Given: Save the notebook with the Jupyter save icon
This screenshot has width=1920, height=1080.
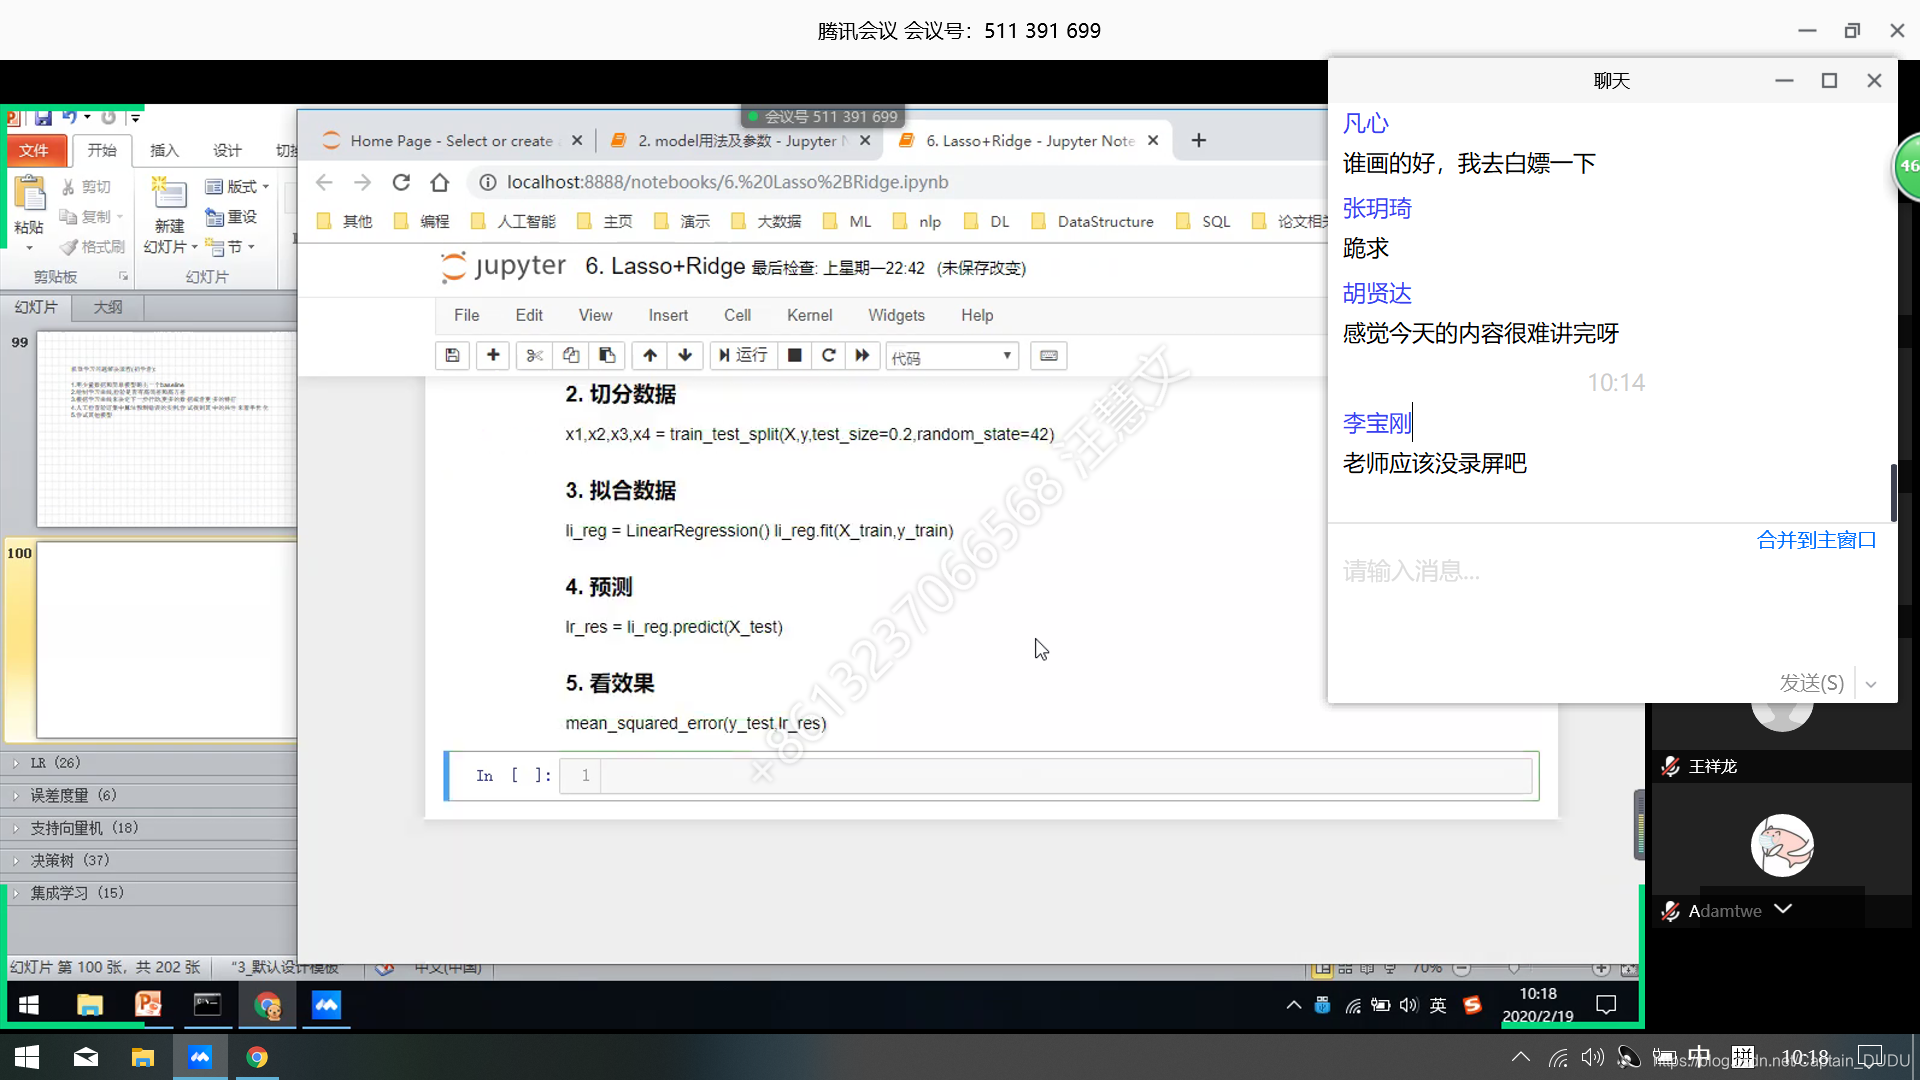Looking at the screenshot, I should [452, 356].
